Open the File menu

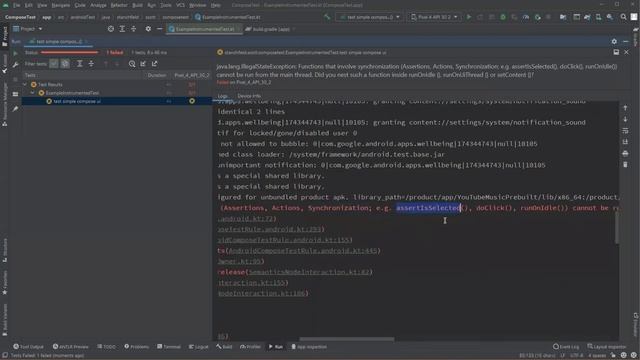tap(16, 5)
